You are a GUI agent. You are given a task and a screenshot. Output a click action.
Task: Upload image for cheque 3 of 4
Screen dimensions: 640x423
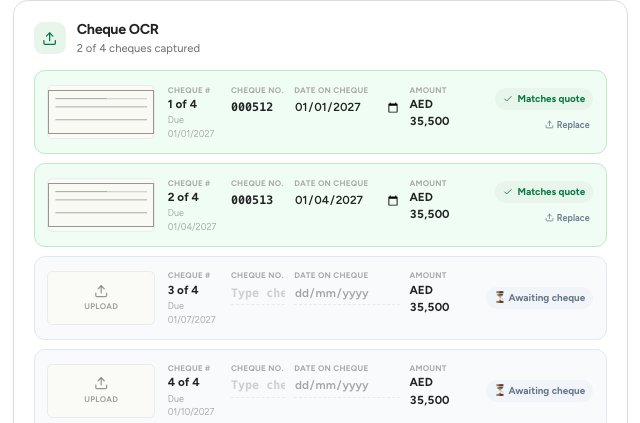(x=101, y=298)
